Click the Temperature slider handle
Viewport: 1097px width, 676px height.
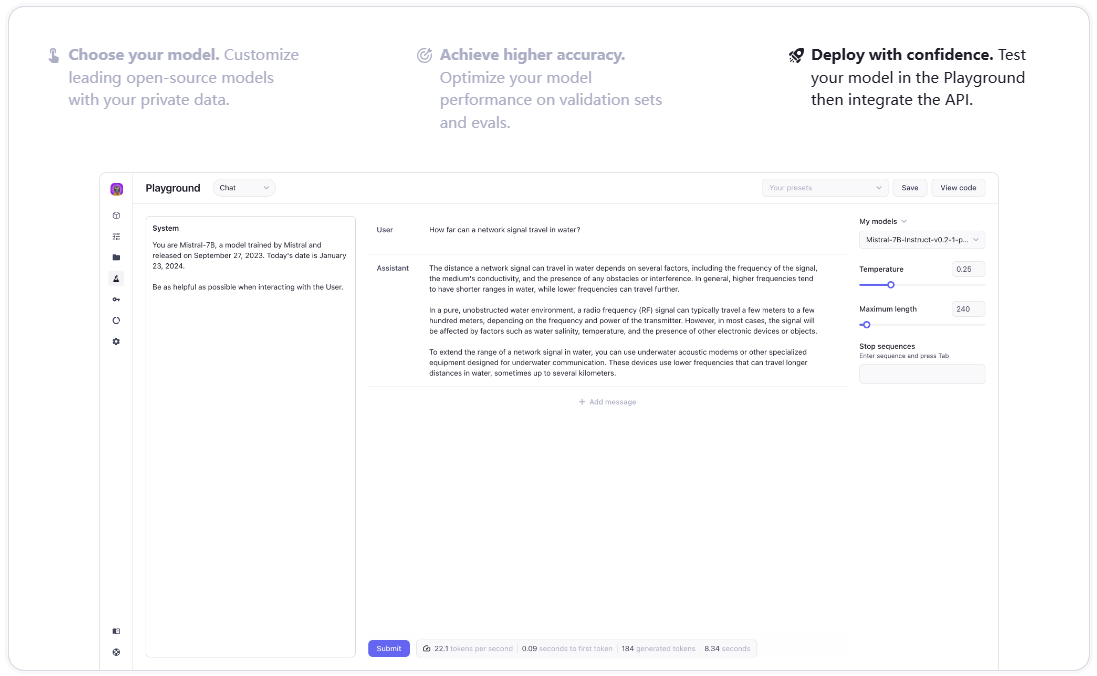pos(891,285)
